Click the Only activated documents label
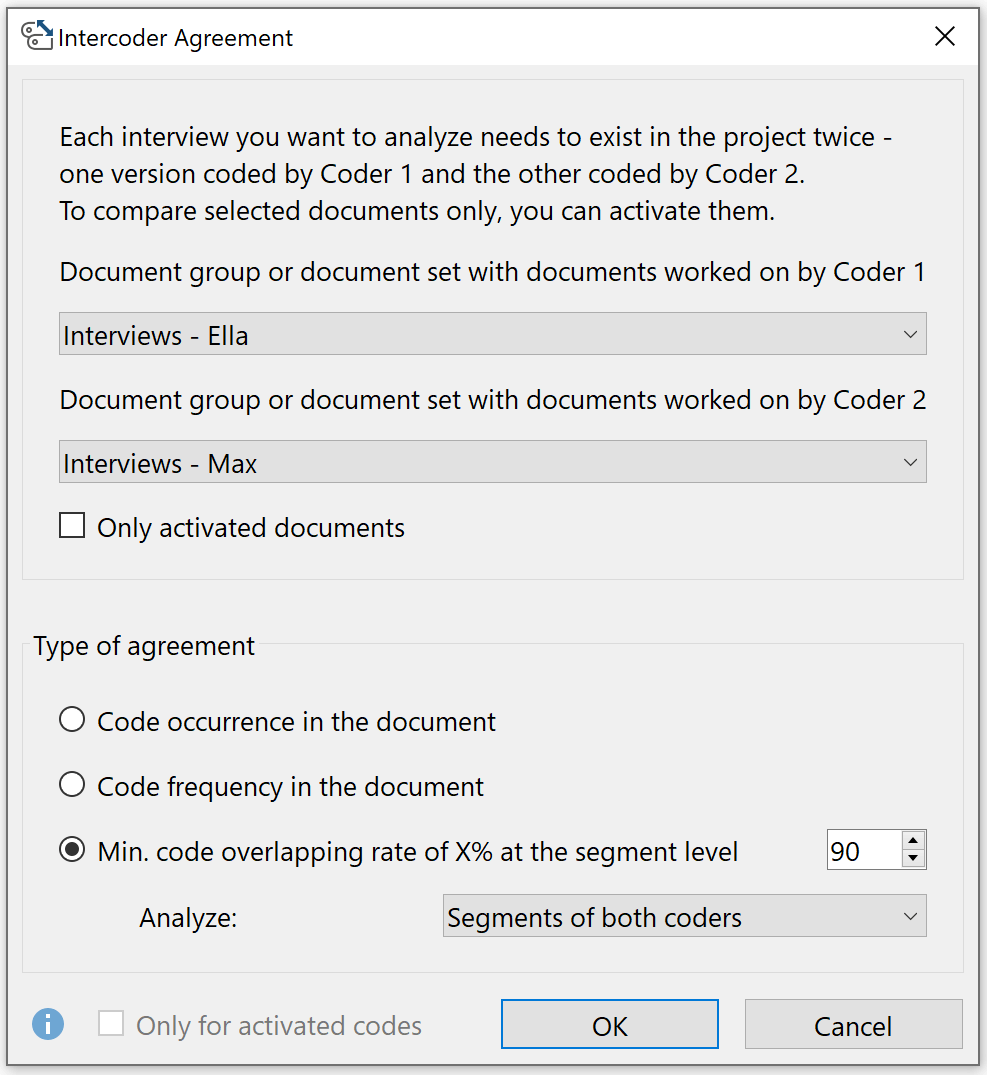The height and width of the screenshot is (1075, 987). pyautogui.click(x=251, y=528)
